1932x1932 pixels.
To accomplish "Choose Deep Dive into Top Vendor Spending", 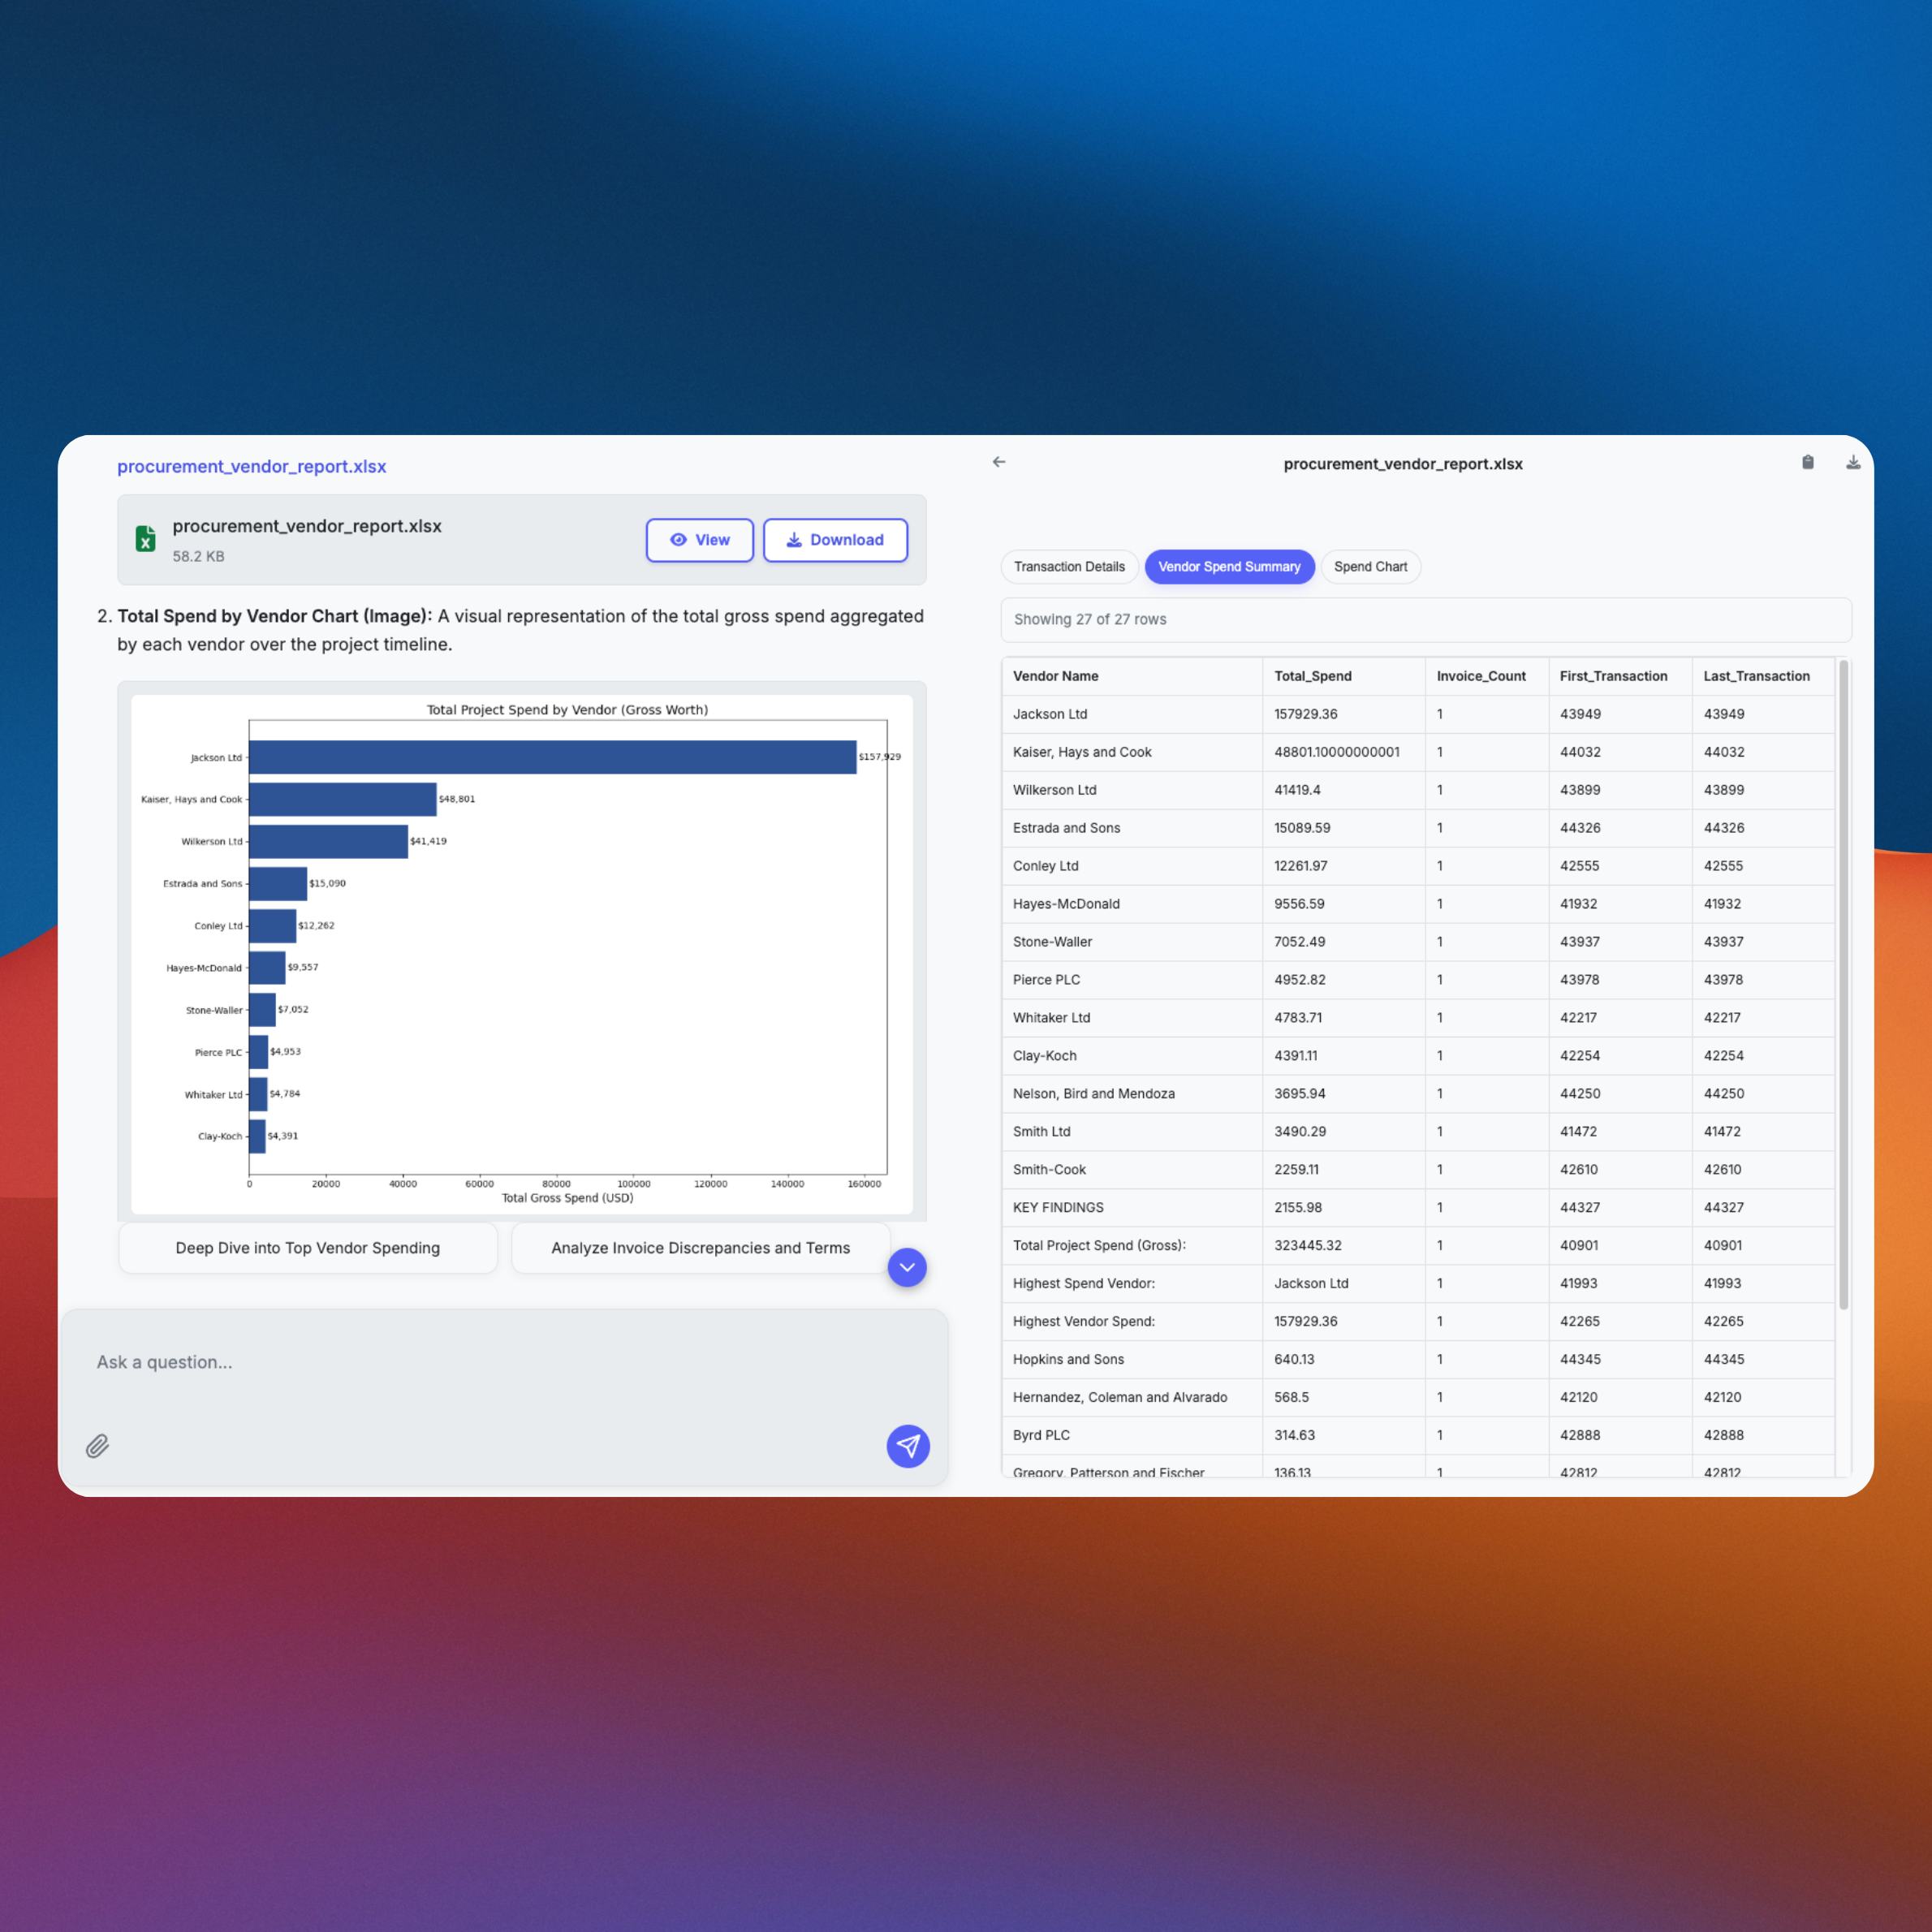I will click(307, 1247).
